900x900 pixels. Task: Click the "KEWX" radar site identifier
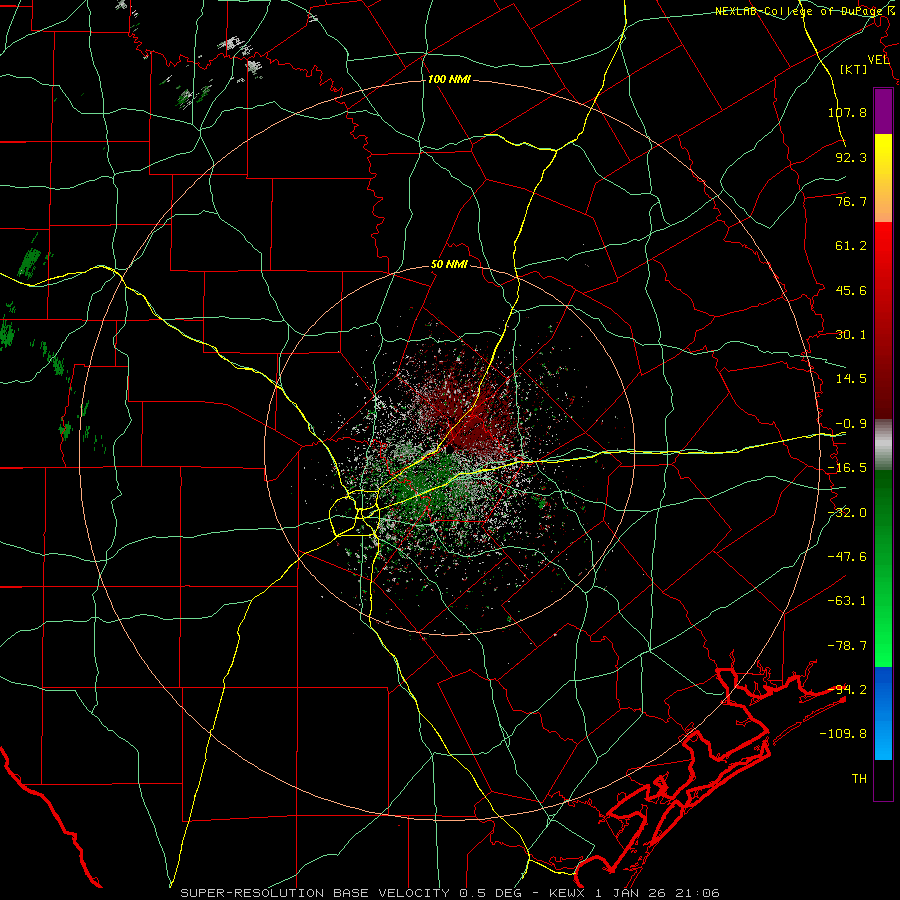click(x=567, y=893)
